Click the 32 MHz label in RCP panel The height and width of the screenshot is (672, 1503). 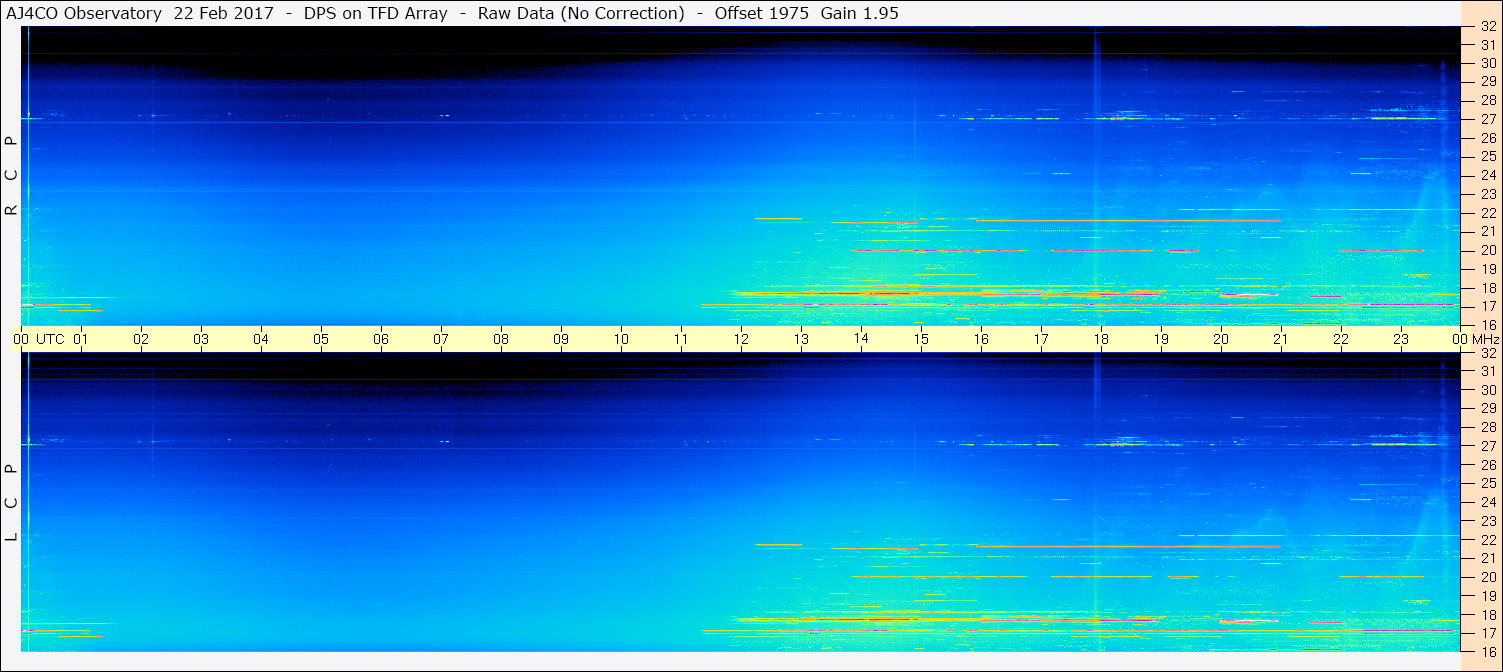pyautogui.click(x=1488, y=27)
